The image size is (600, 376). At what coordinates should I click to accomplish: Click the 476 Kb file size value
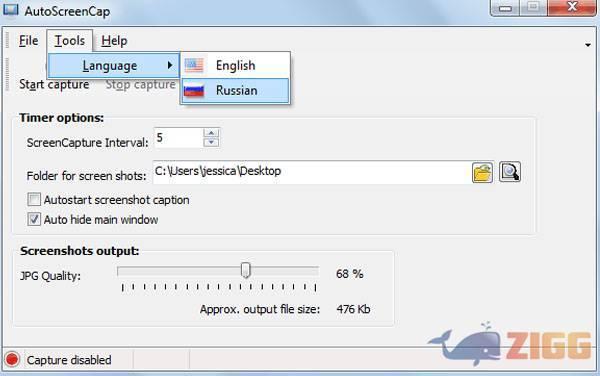[353, 309]
